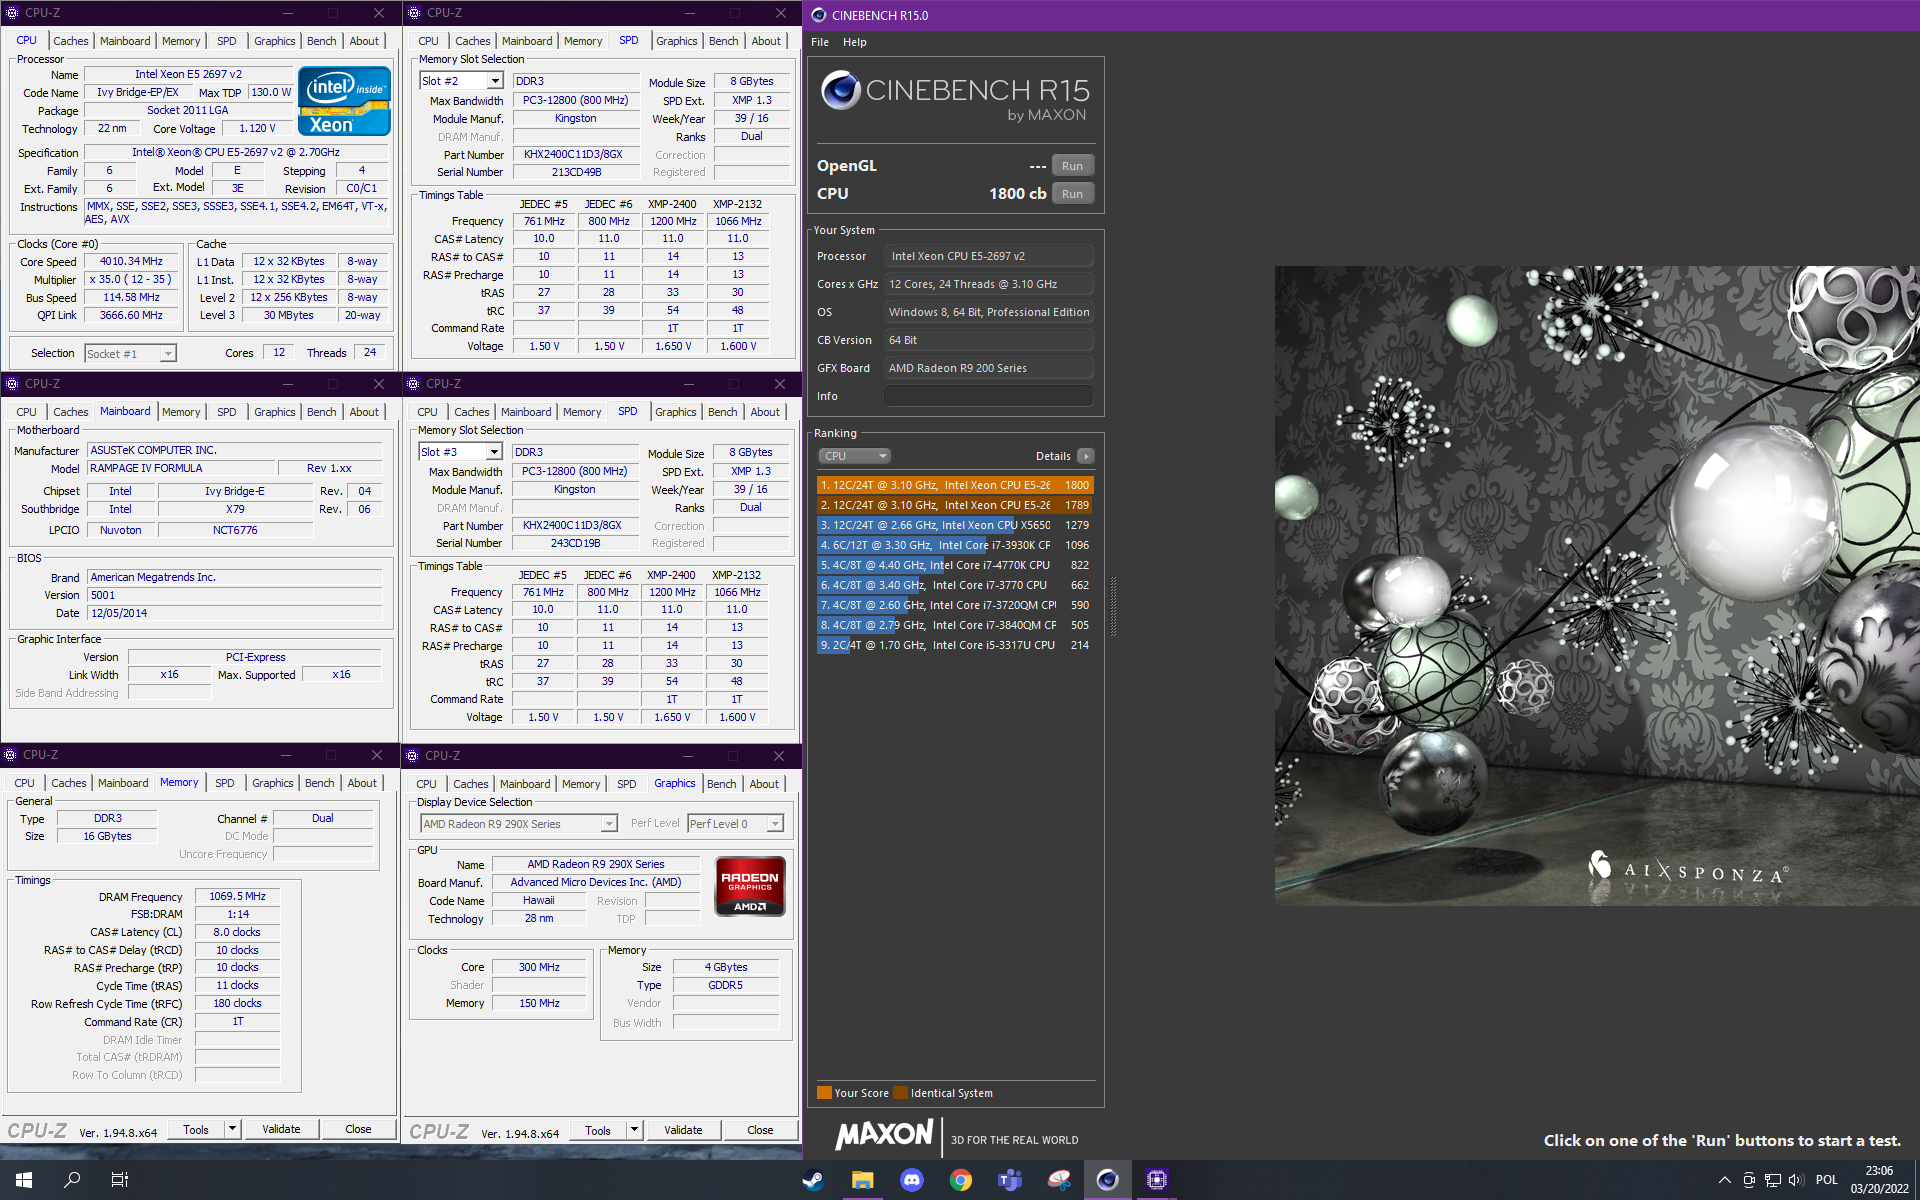This screenshot has width=1920, height=1200.
Task: Select ranking row 2 scoring 1789
Action: coord(955,505)
